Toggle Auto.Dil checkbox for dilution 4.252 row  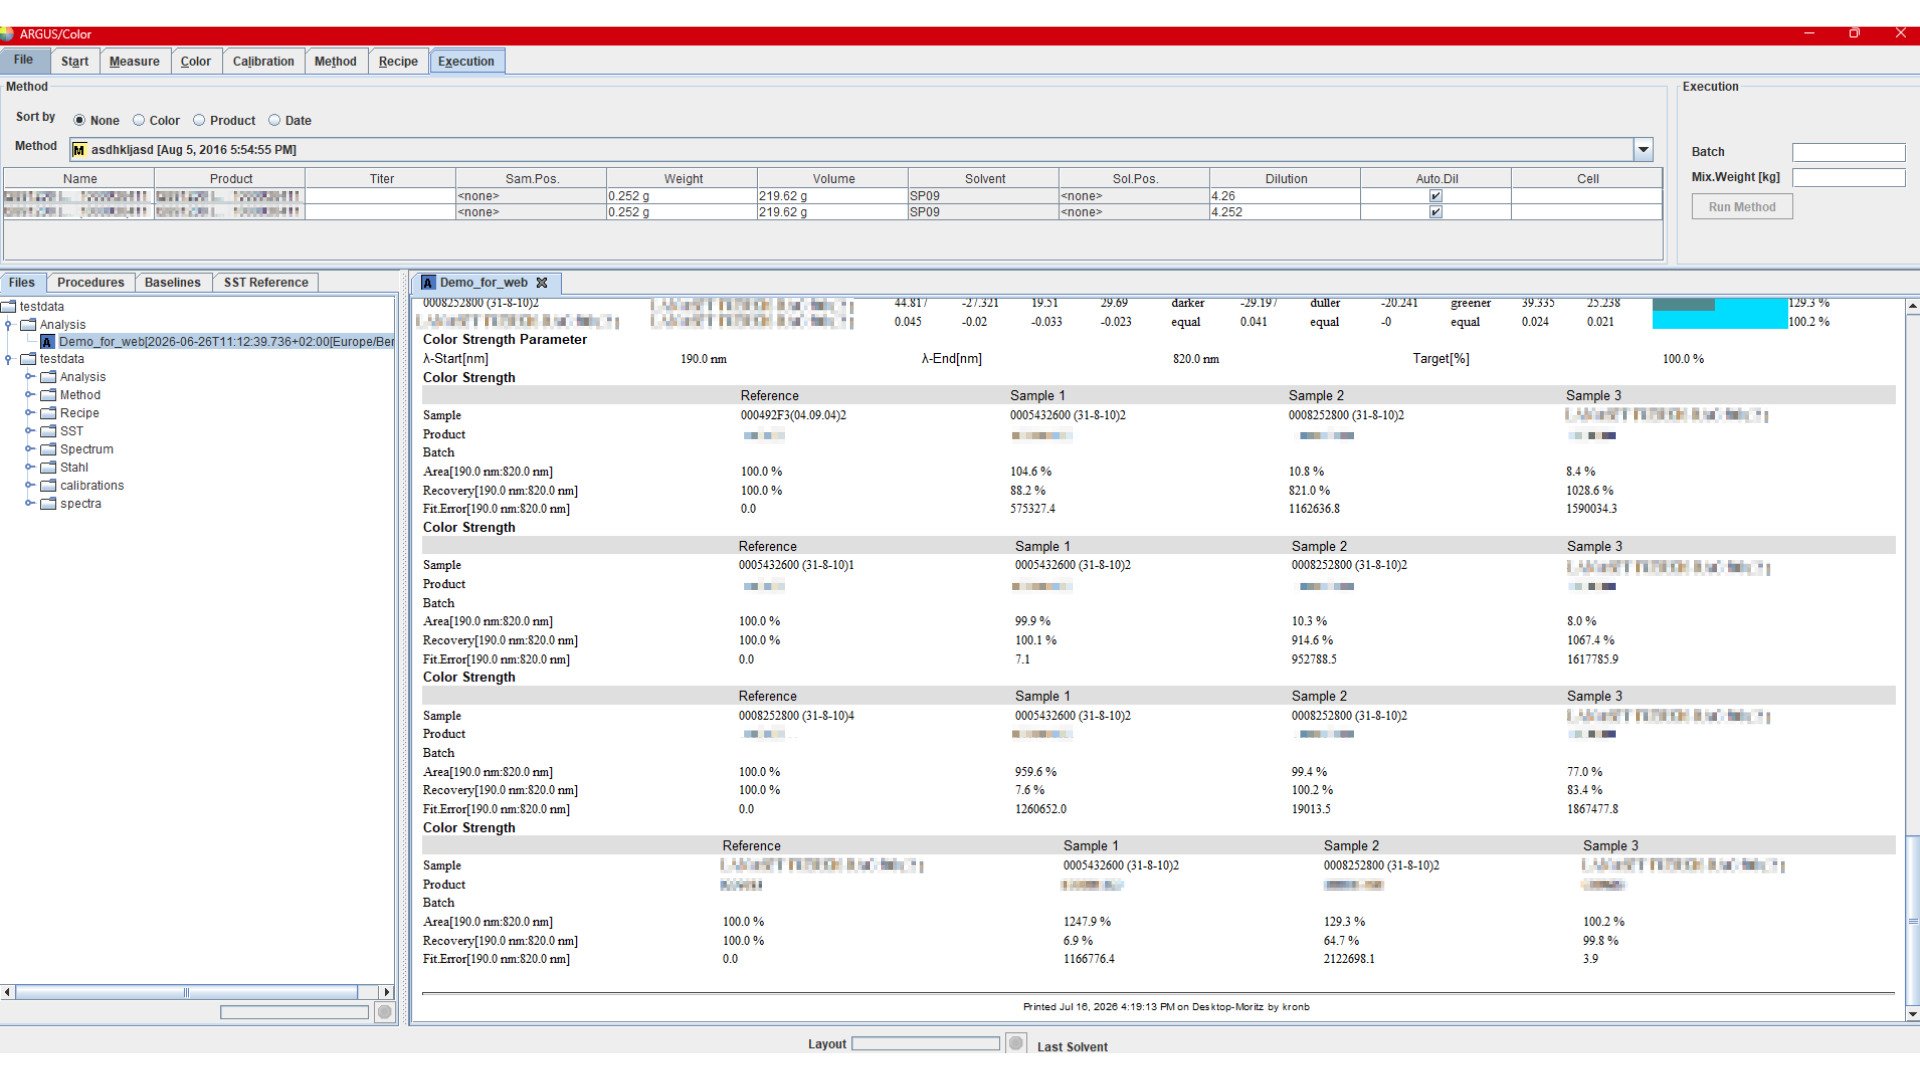point(1436,212)
